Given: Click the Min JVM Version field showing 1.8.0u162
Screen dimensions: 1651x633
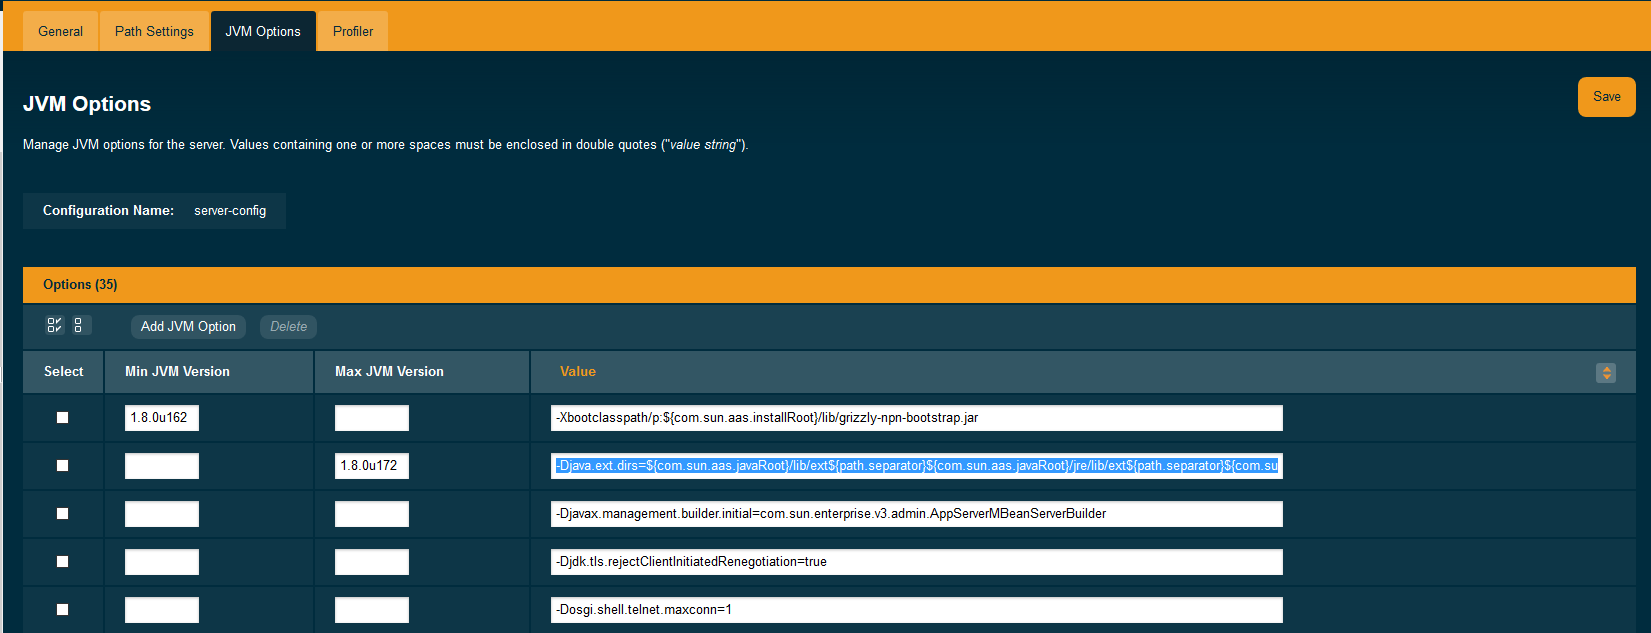Looking at the screenshot, I should click(162, 418).
